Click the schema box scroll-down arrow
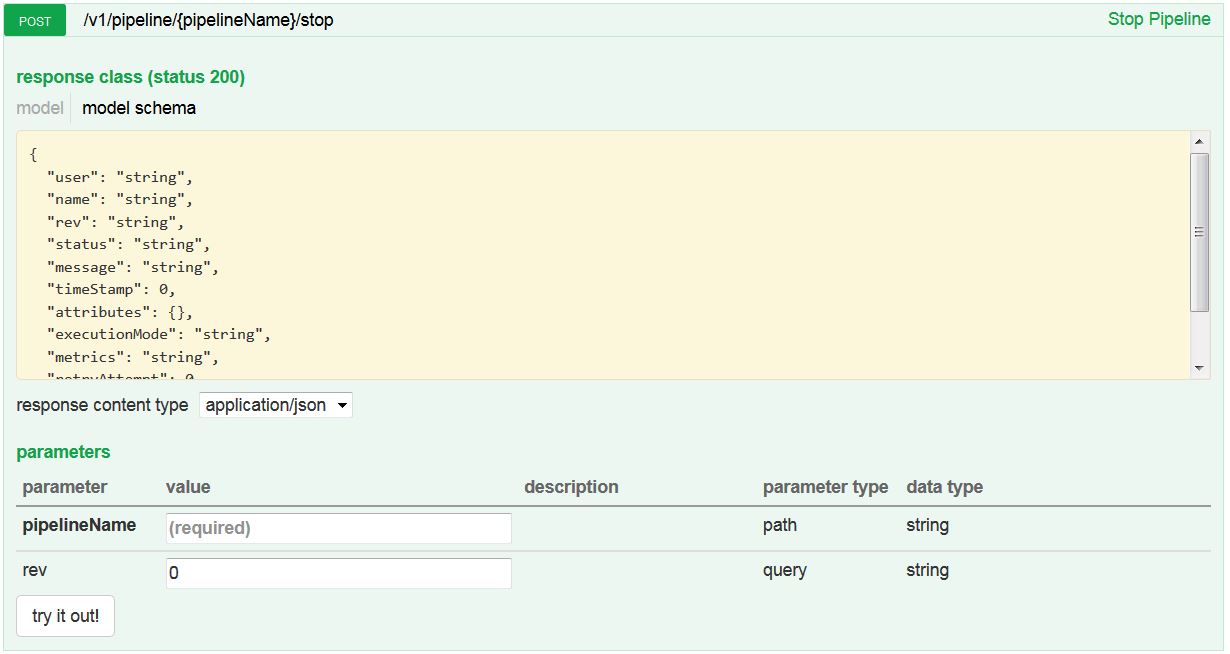This screenshot has width=1230, height=654. click(1200, 368)
